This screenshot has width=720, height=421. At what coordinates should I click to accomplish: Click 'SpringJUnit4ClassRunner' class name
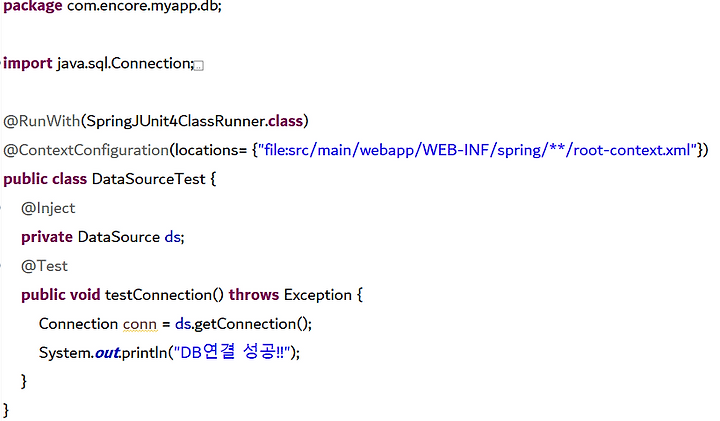(x=176, y=121)
